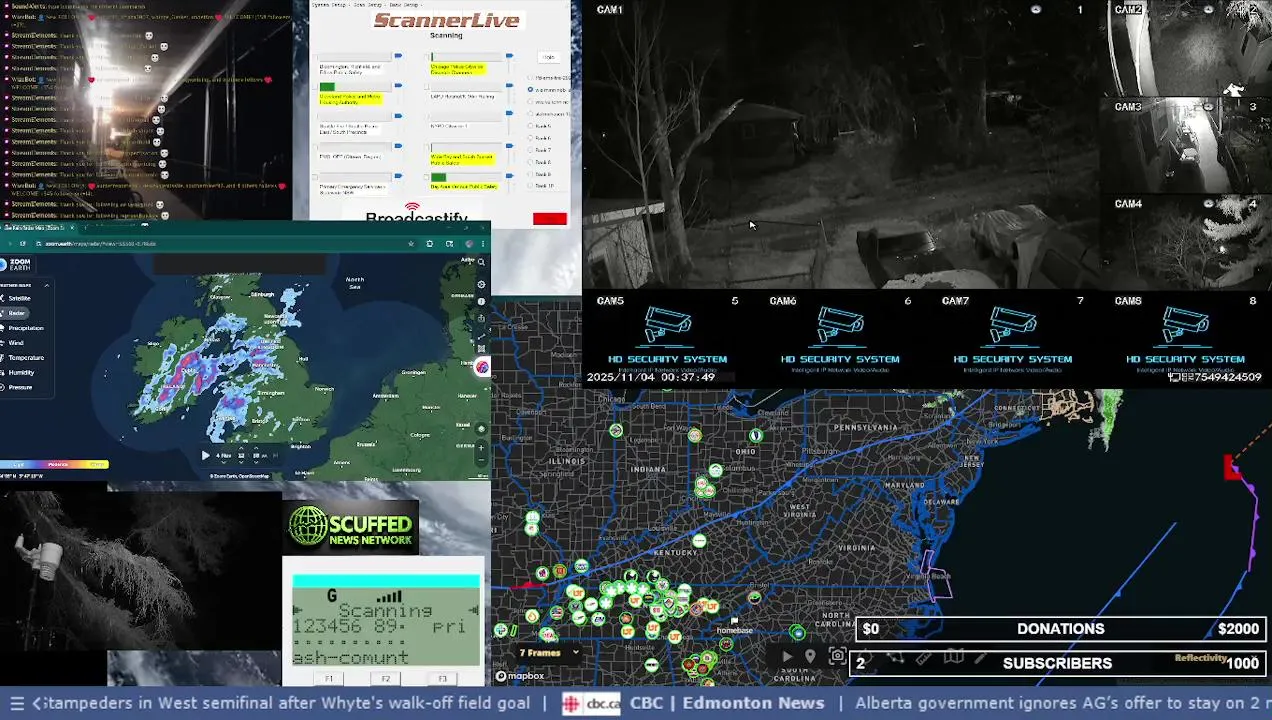Bookmark page with browser star icon

(411, 244)
